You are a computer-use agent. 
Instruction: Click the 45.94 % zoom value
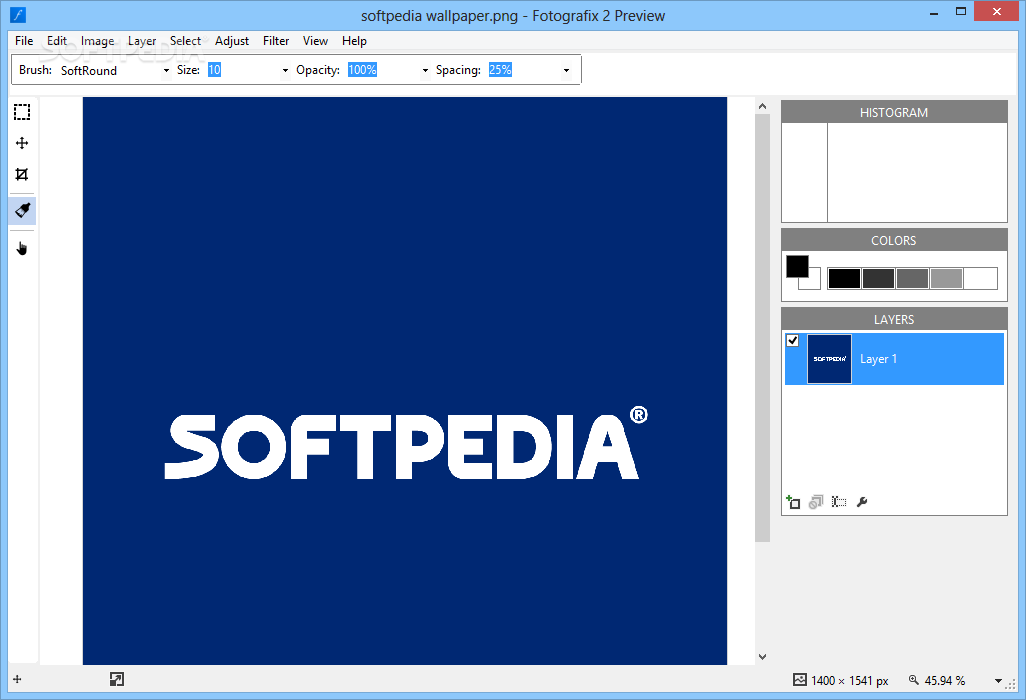pyautogui.click(x=945, y=680)
